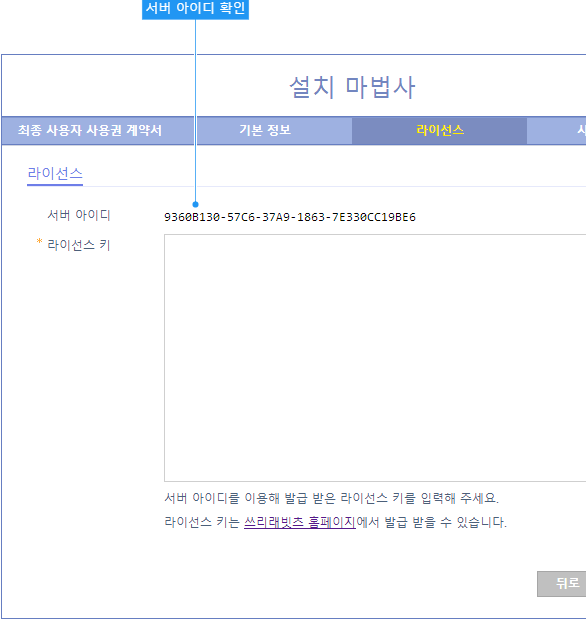Screen dimensions: 587x620
Task: Click the help text 서버 아이디를 이용해 발급 받은
Action: click(x=250, y=498)
